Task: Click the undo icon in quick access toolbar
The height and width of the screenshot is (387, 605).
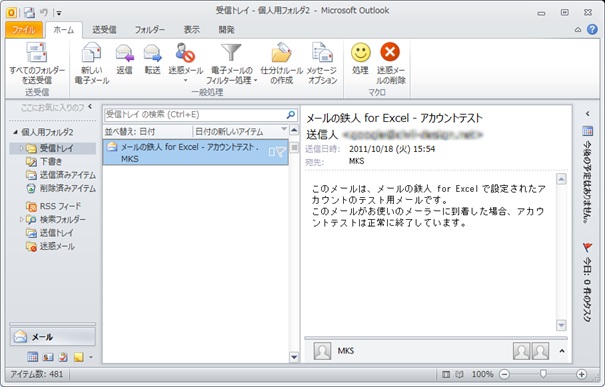Action: 44,13
